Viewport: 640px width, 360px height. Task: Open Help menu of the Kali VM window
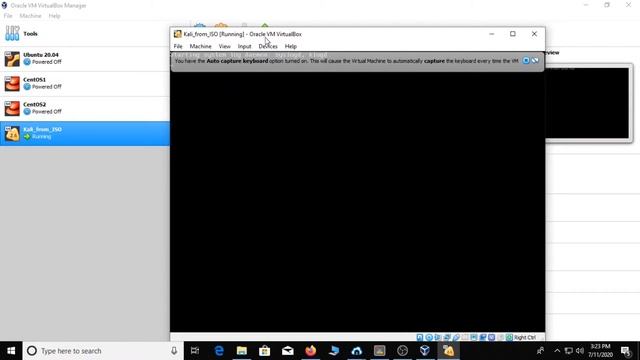(291, 46)
